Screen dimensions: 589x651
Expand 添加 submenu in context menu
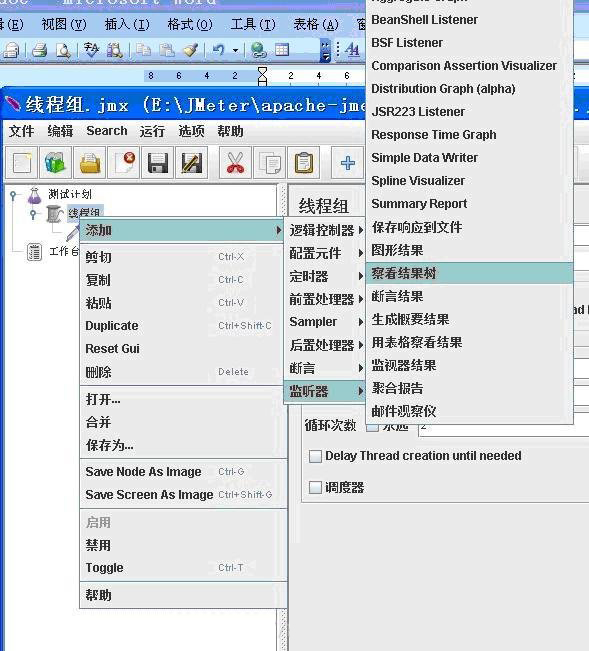(x=181, y=230)
